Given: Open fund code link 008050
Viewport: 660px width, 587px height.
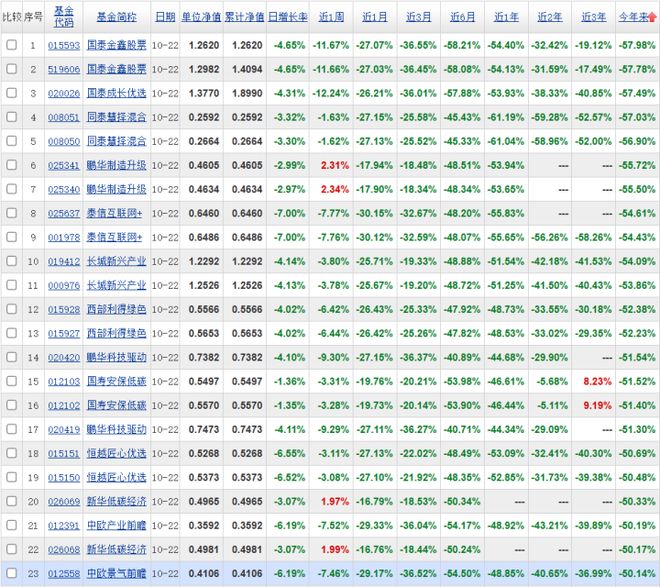Looking at the screenshot, I should coord(64,141).
